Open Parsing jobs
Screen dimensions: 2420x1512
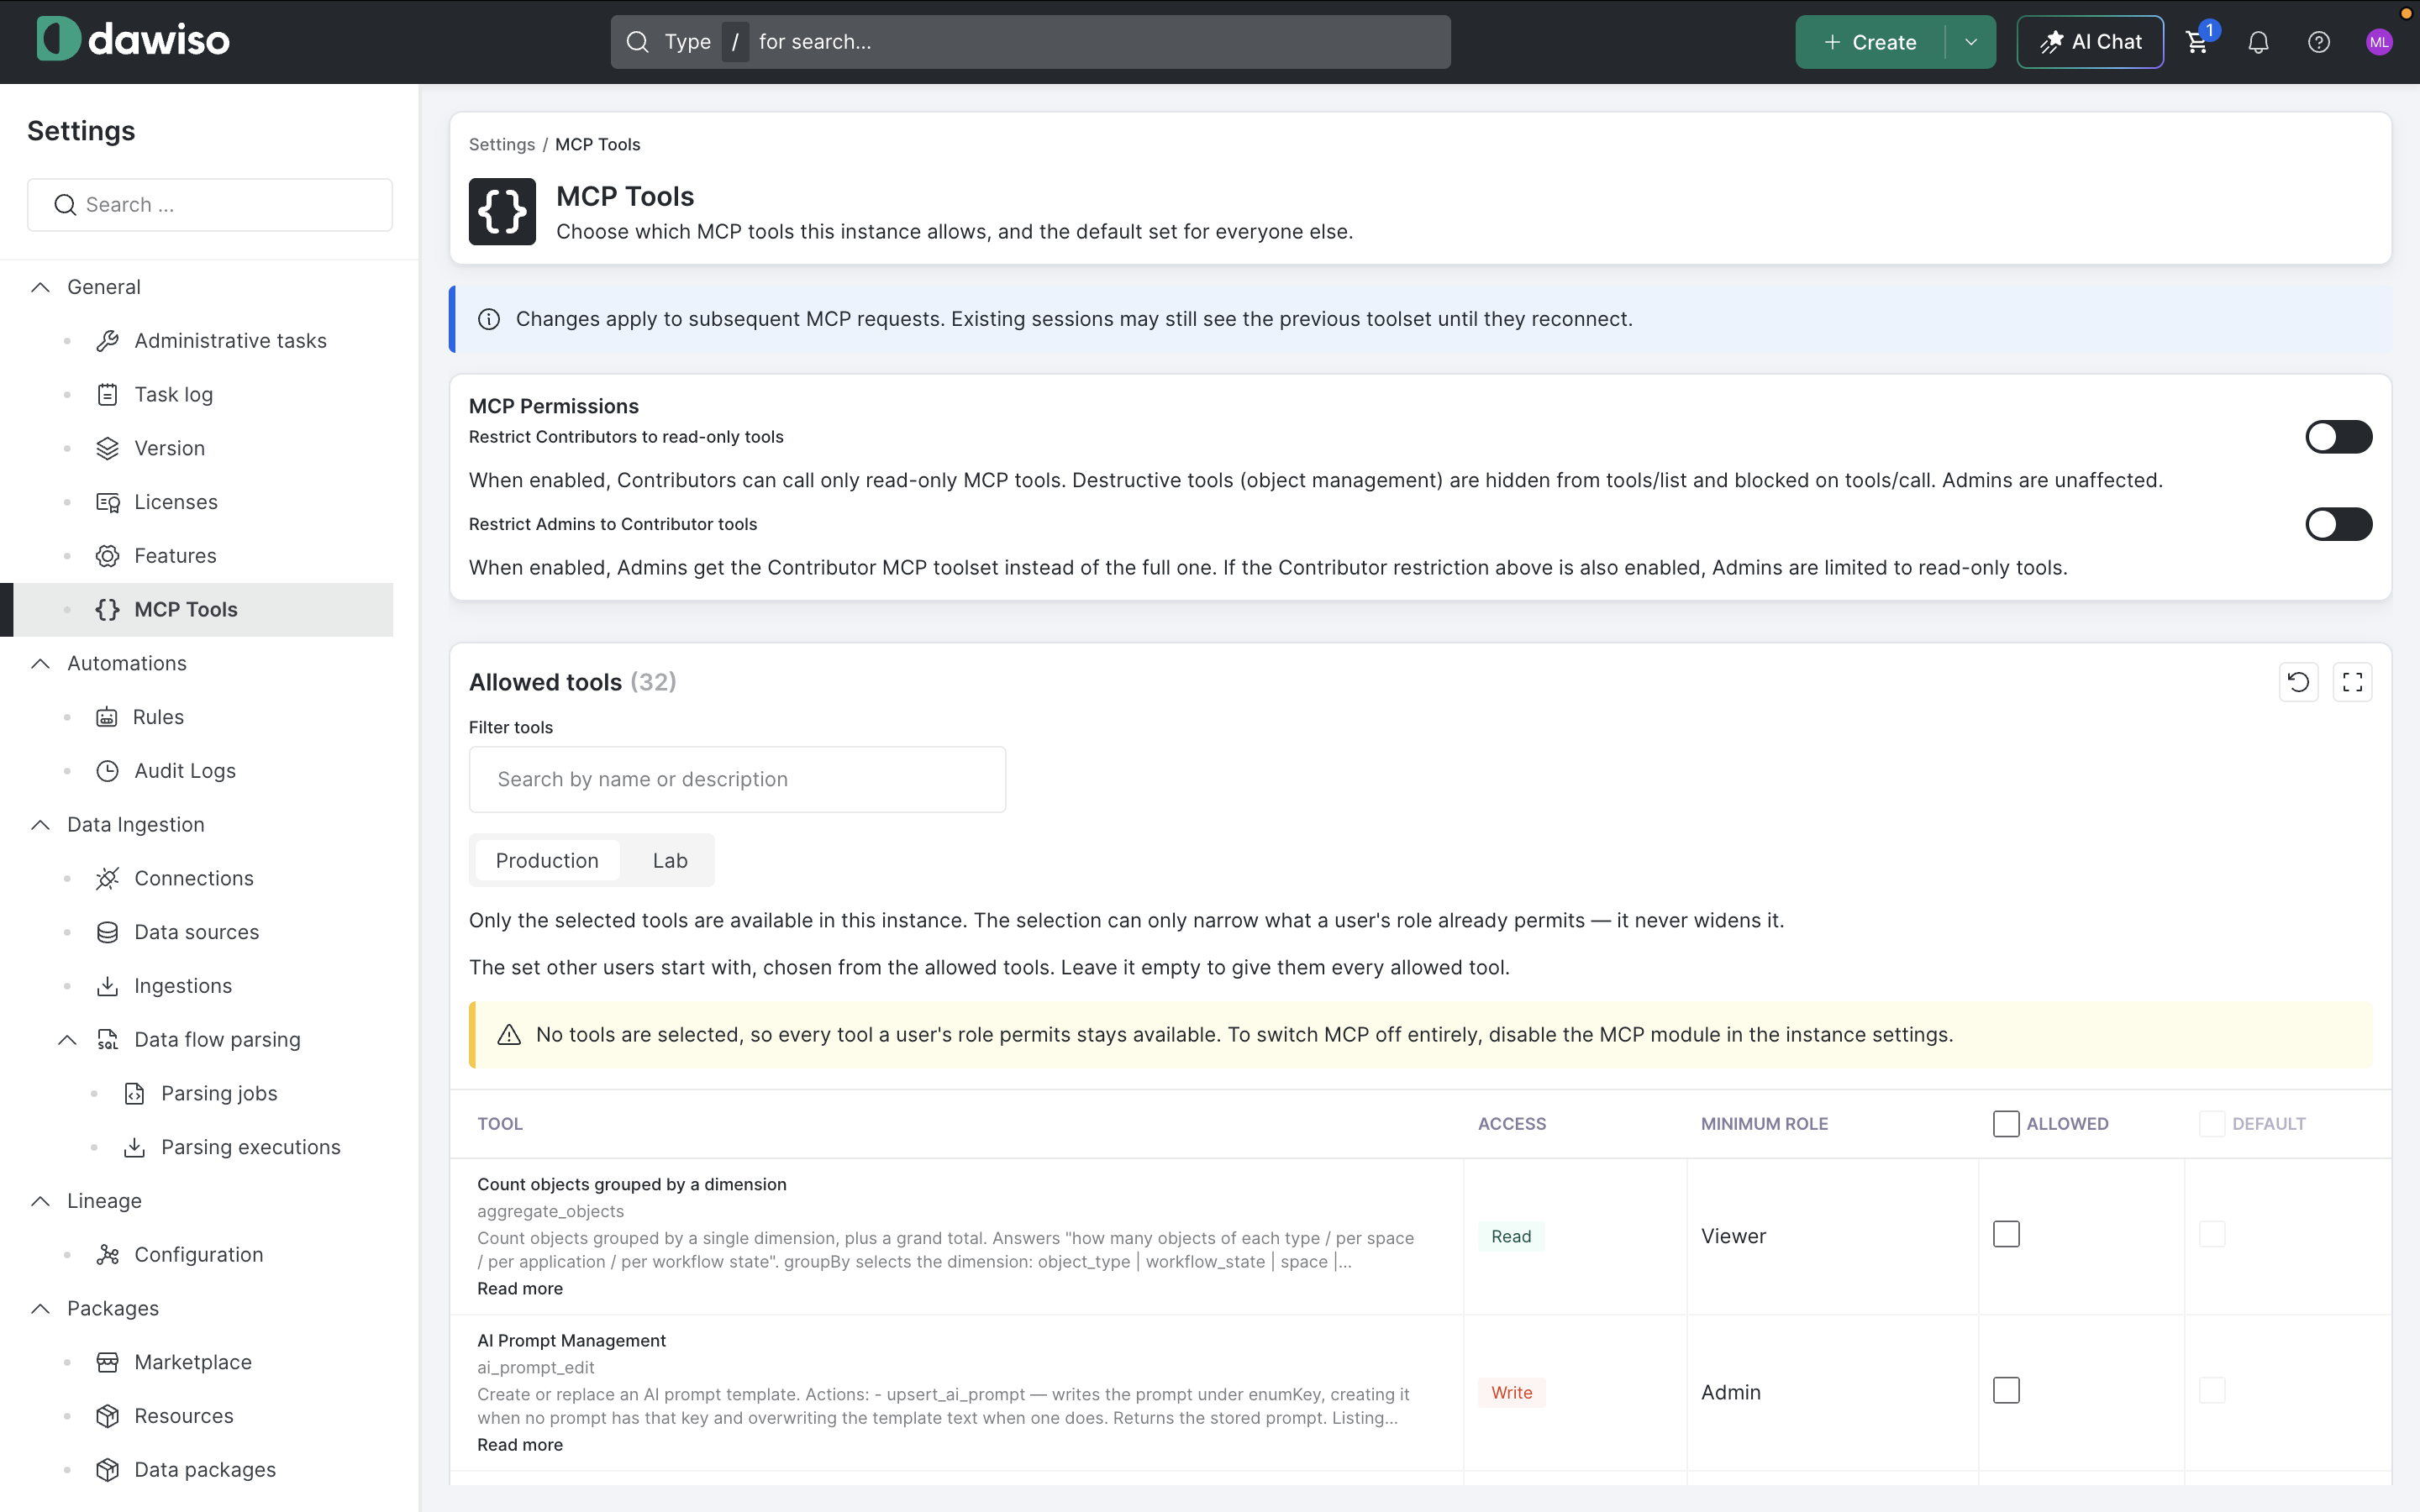click(219, 1094)
